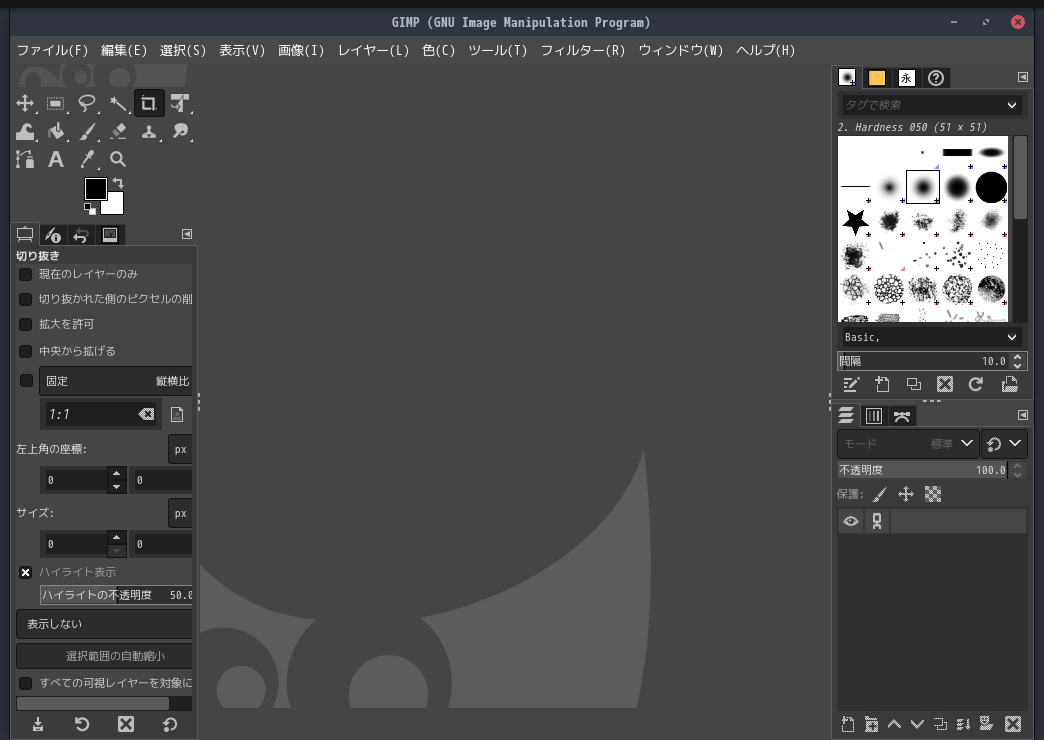Open the フィルター(R) menu
This screenshot has width=1044, height=740.
pyautogui.click(x=582, y=50)
